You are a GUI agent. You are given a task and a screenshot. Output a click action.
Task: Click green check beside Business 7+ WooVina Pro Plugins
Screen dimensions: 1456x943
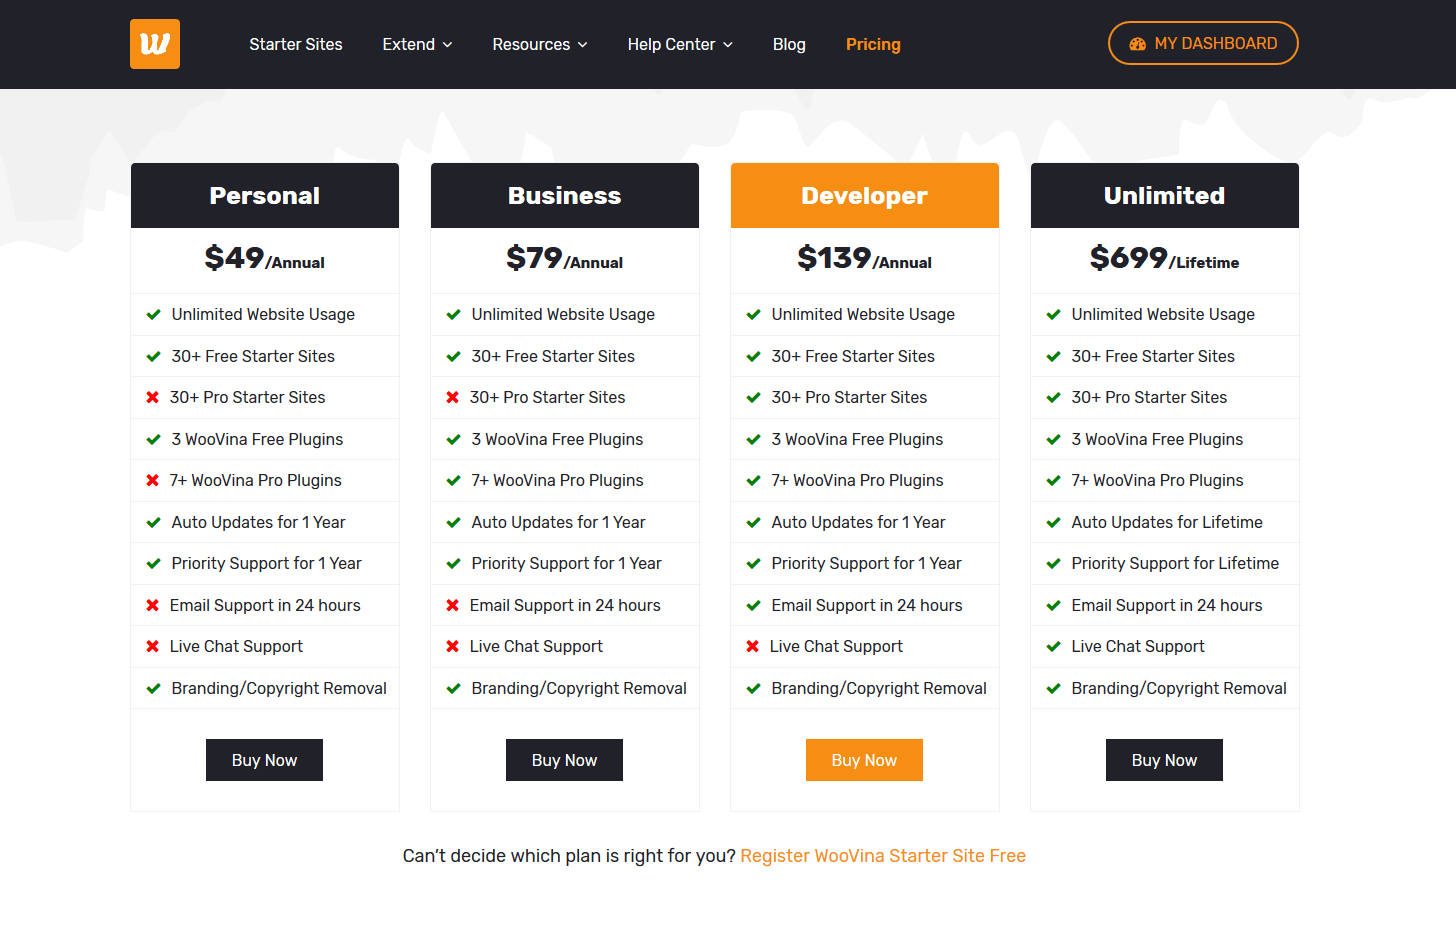click(x=454, y=480)
